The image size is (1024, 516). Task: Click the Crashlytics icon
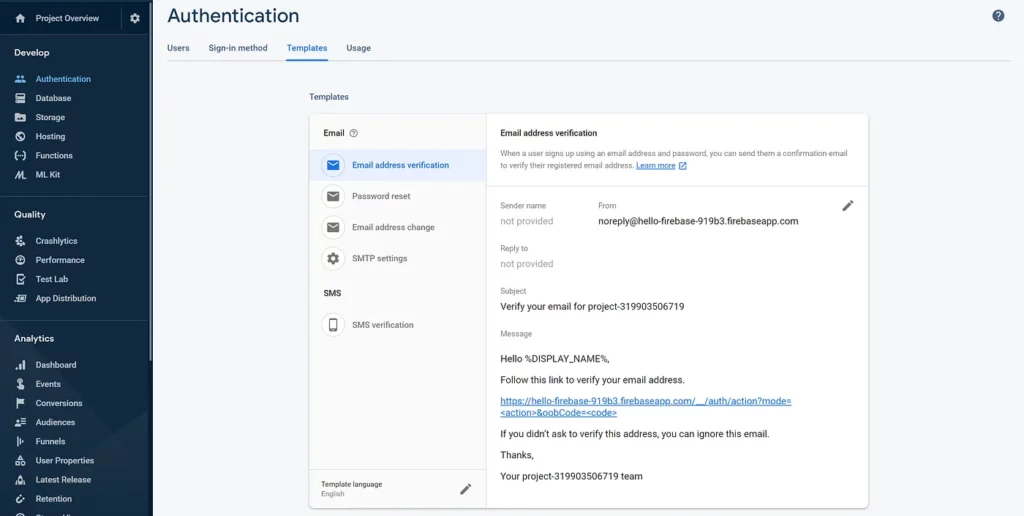(20, 241)
